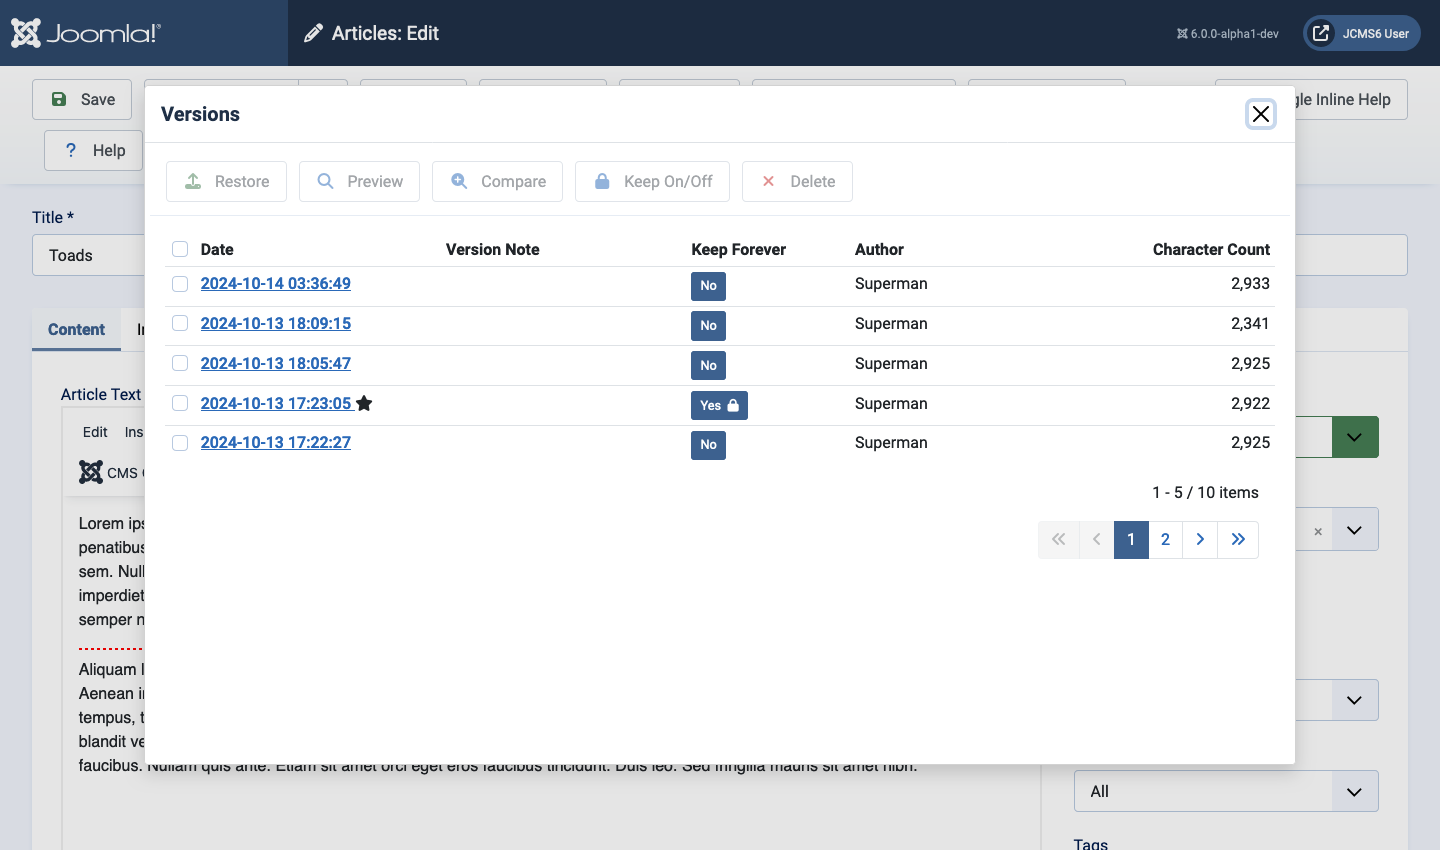
Task: Click Keep On/Off lock button
Action: coord(652,181)
